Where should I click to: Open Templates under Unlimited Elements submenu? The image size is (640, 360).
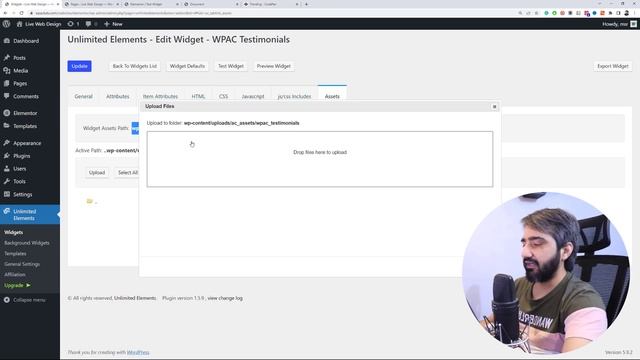pos(15,253)
